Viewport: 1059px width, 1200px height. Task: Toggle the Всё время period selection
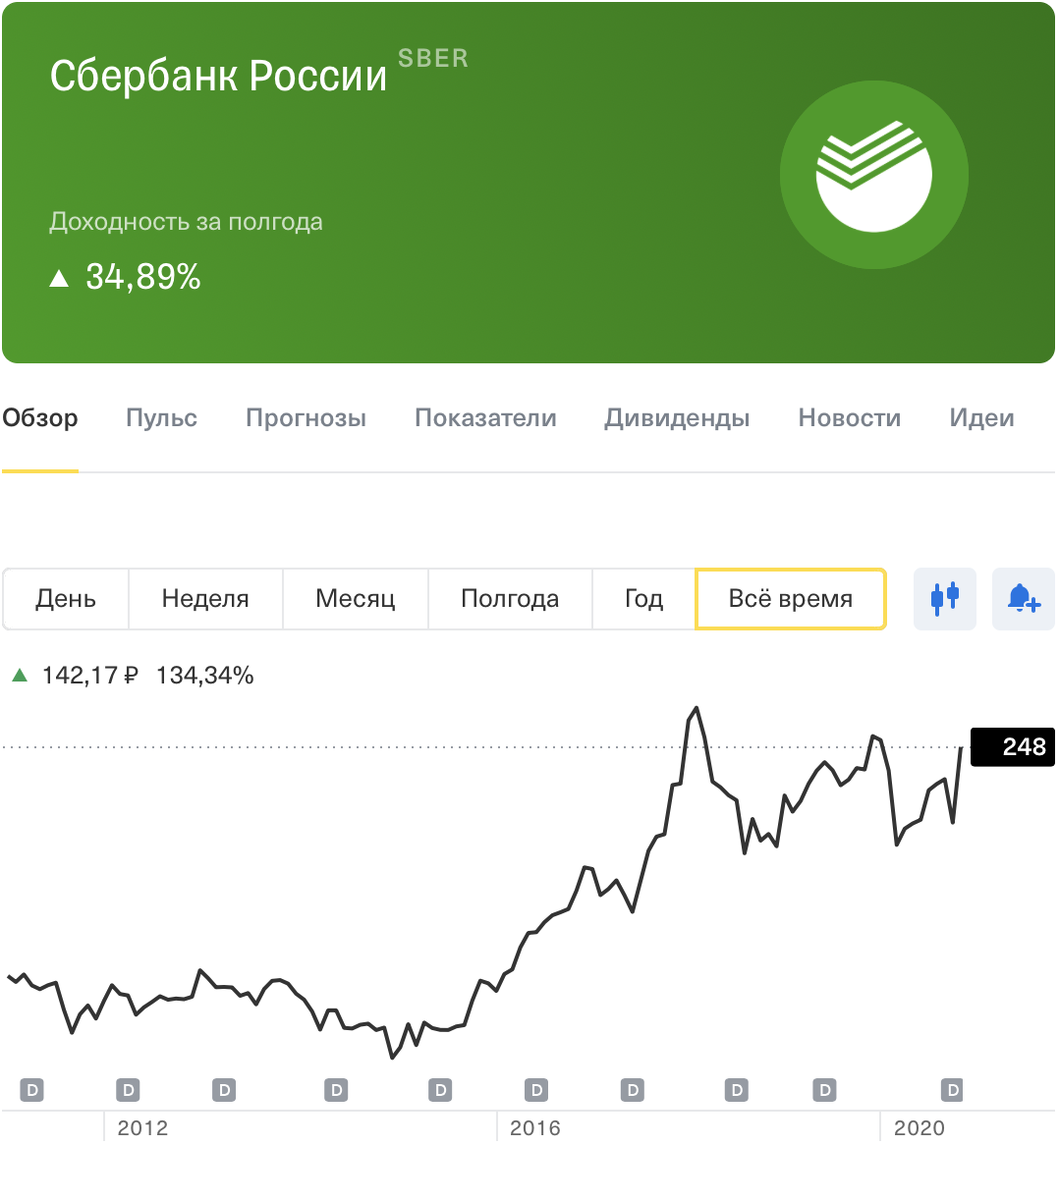pyautogui.click(x=790, y=598)
